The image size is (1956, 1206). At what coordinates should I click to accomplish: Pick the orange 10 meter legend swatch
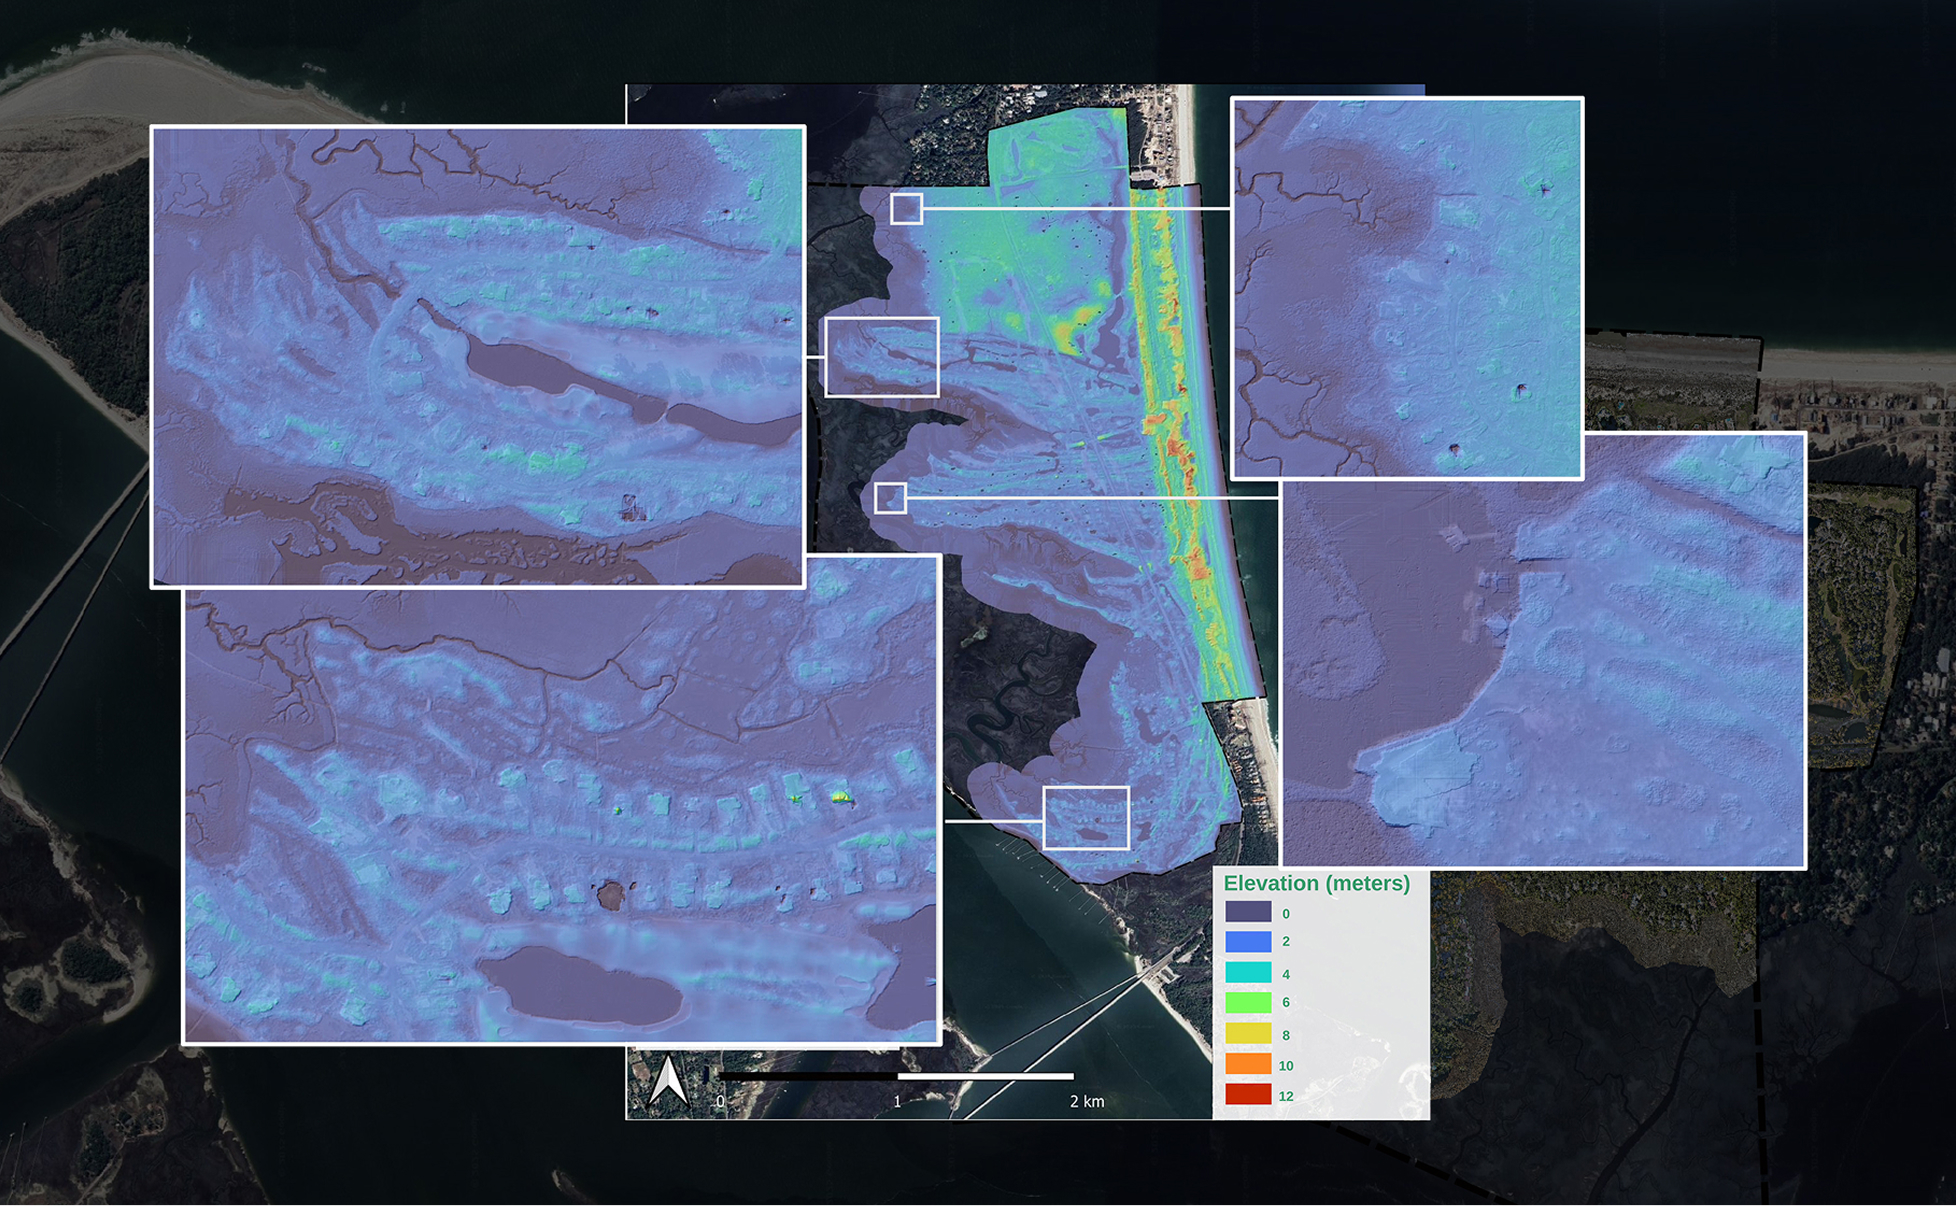1248,1065
